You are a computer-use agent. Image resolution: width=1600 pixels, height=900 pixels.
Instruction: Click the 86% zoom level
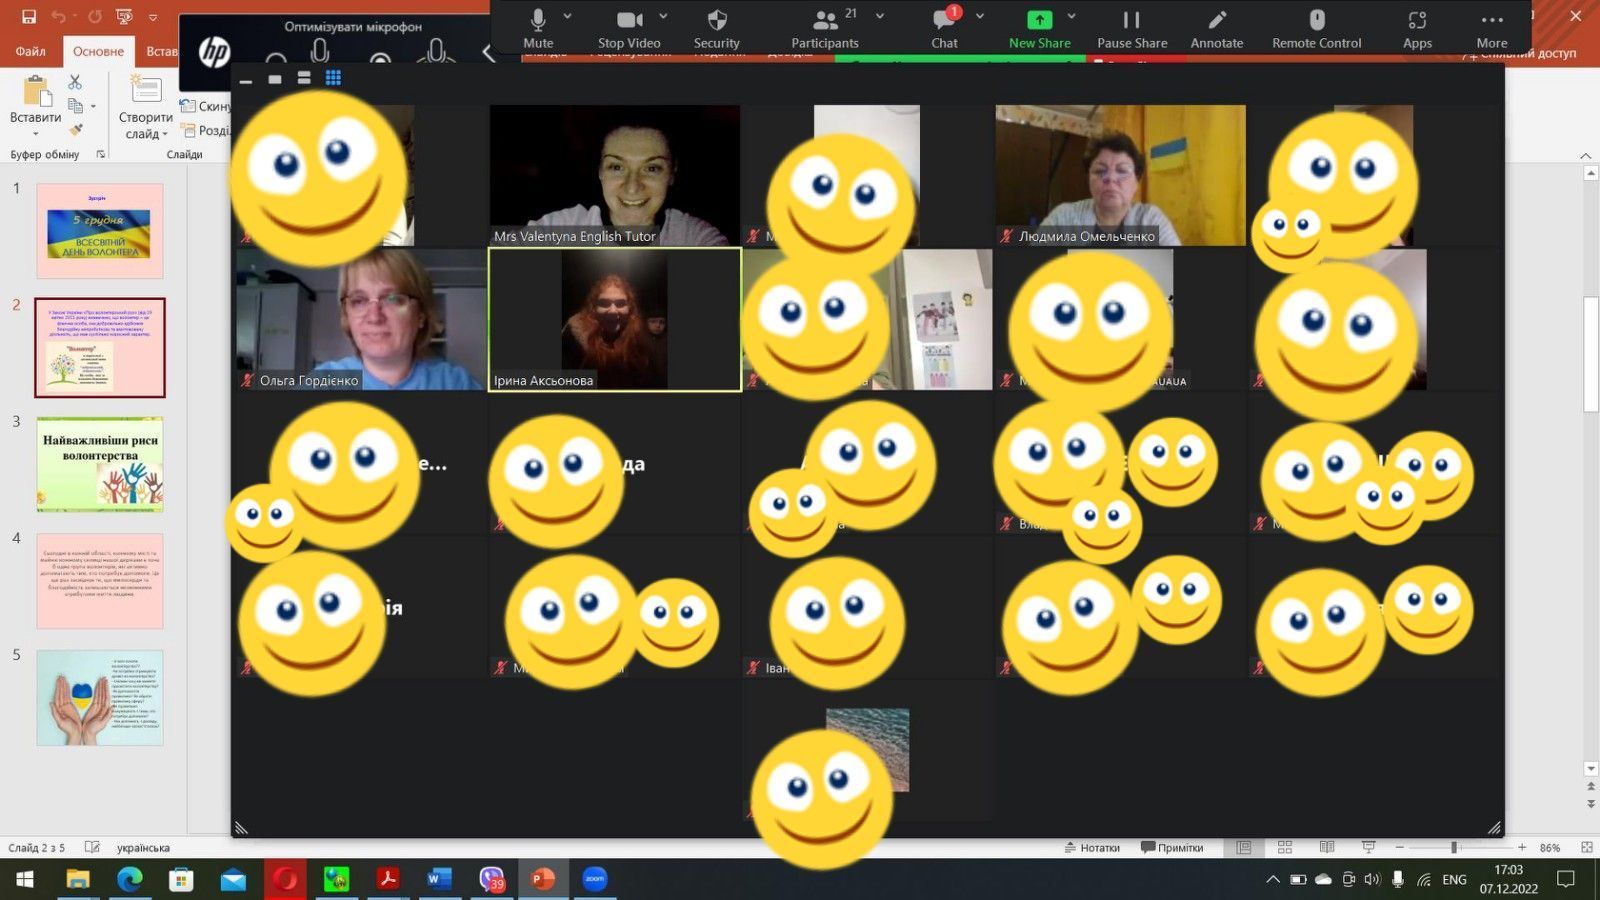click(1550, 848)
